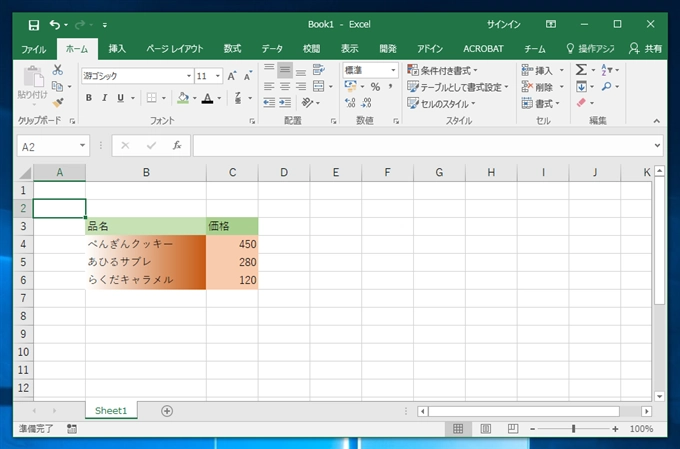Viewport: 680px width, 449px height.
Task: Apply comma style number format
Action: [x=391, y=87]
